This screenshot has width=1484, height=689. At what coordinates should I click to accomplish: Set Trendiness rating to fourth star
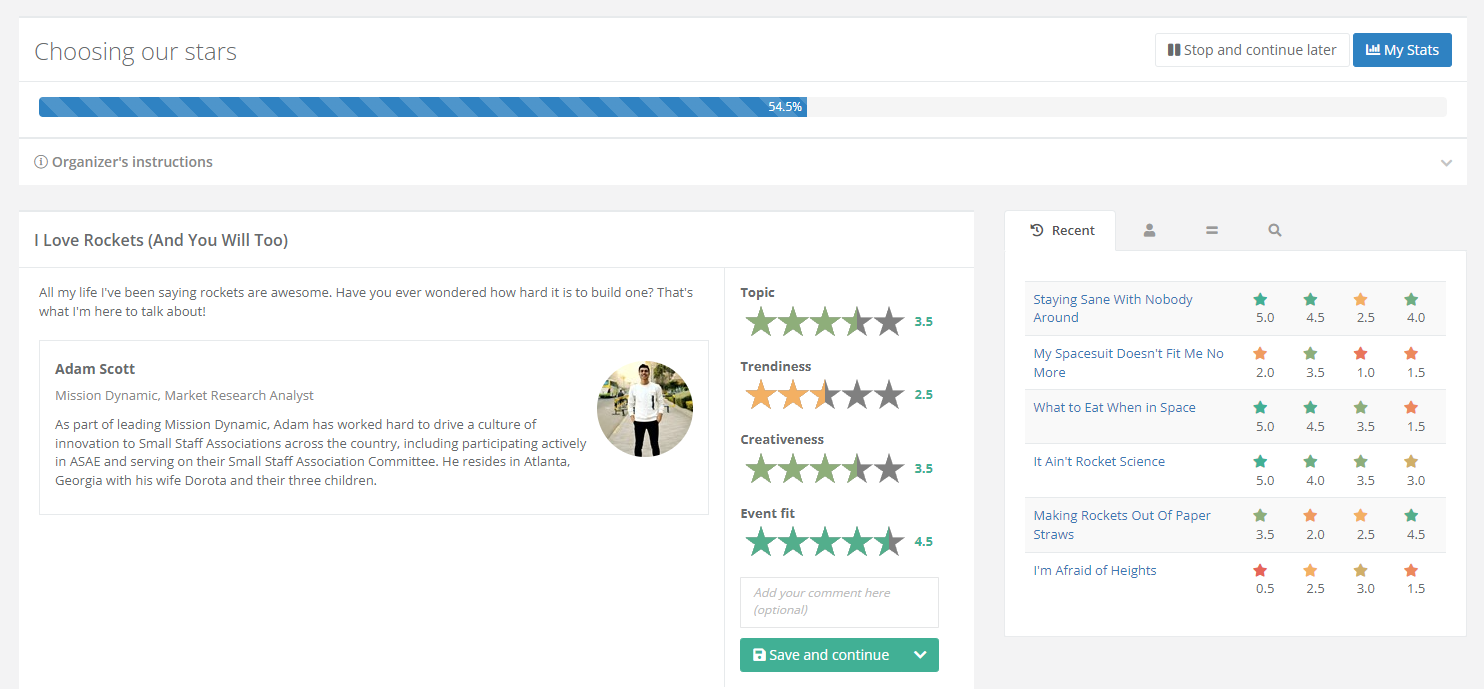click(856, 395)
